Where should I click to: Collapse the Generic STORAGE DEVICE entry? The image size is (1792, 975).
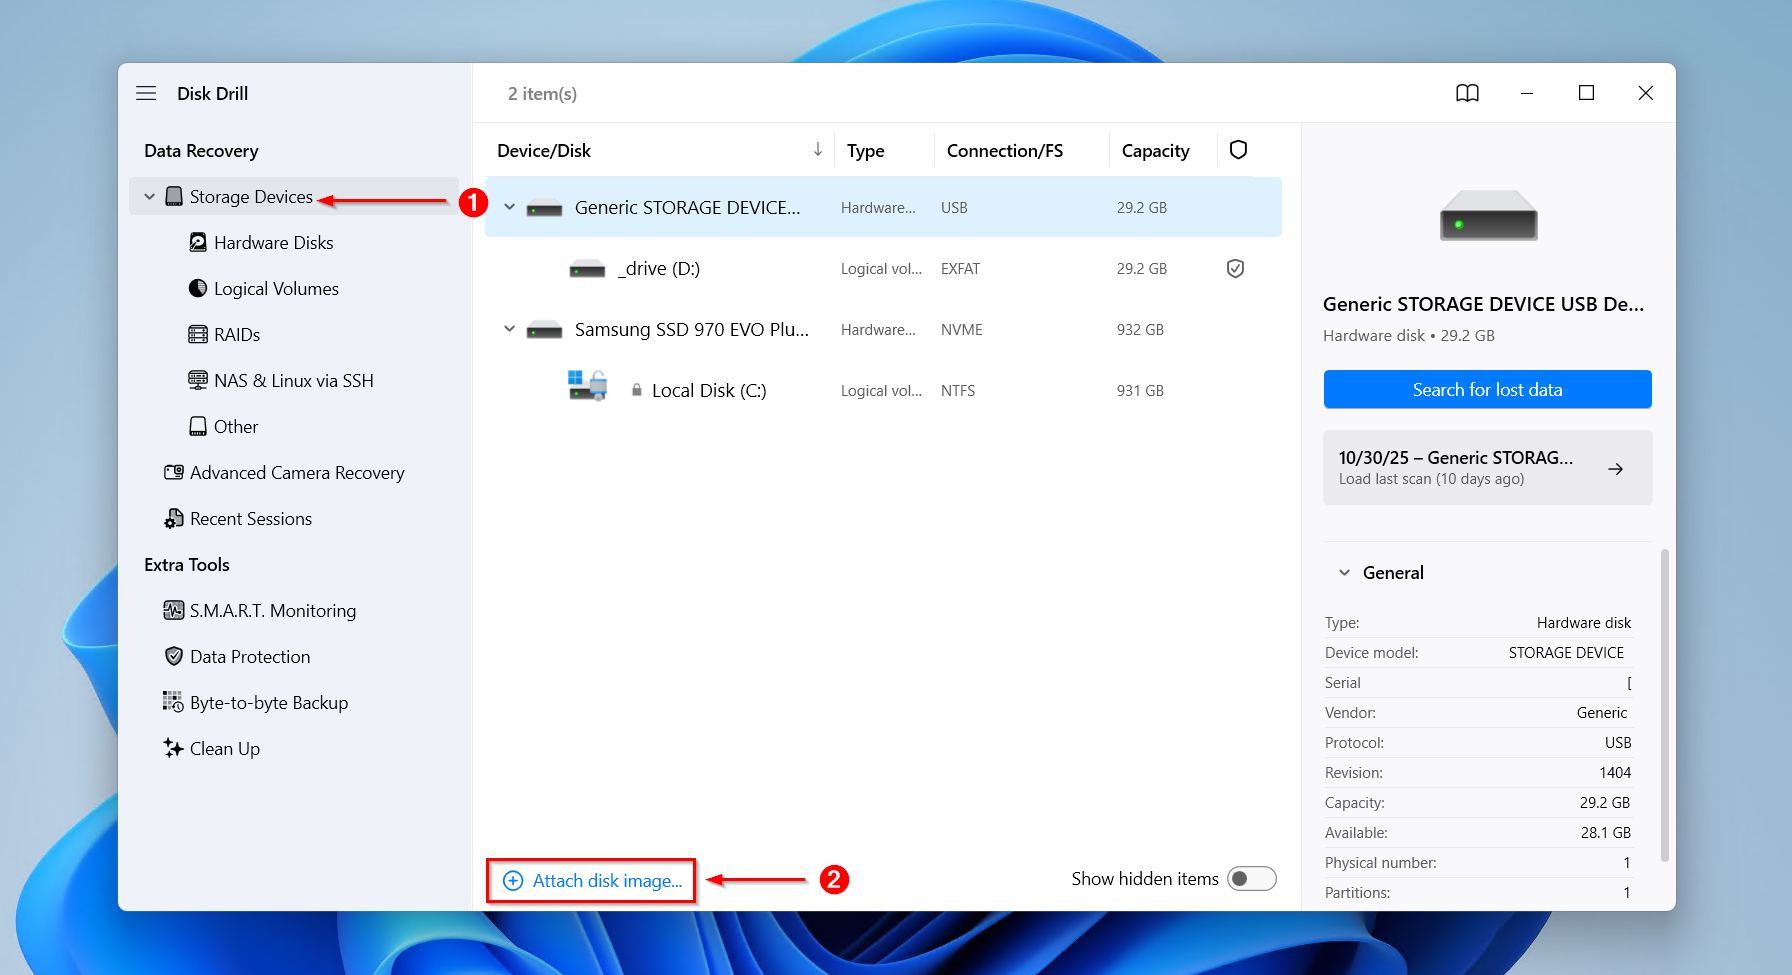(x=509, y=207)
